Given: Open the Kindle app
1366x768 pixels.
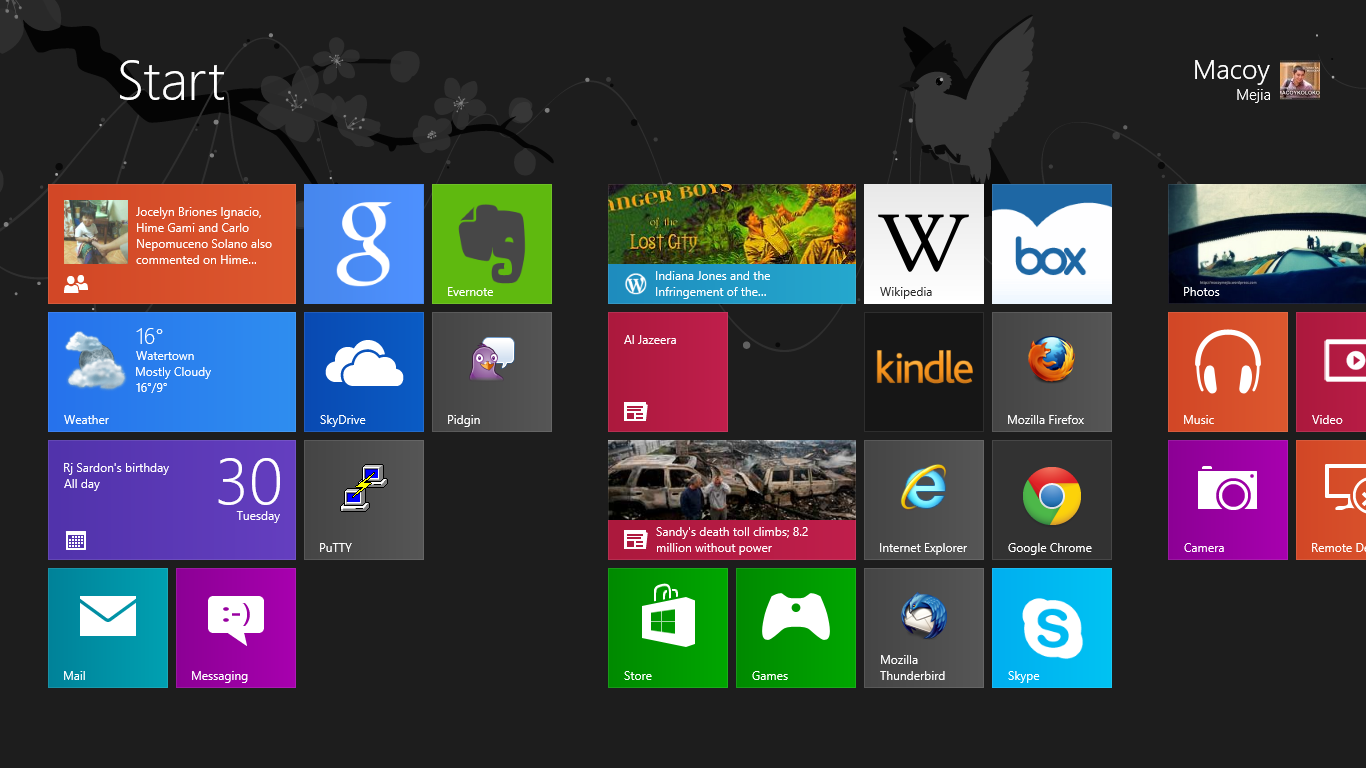Looking at the screenshot, I should [923, 372].
